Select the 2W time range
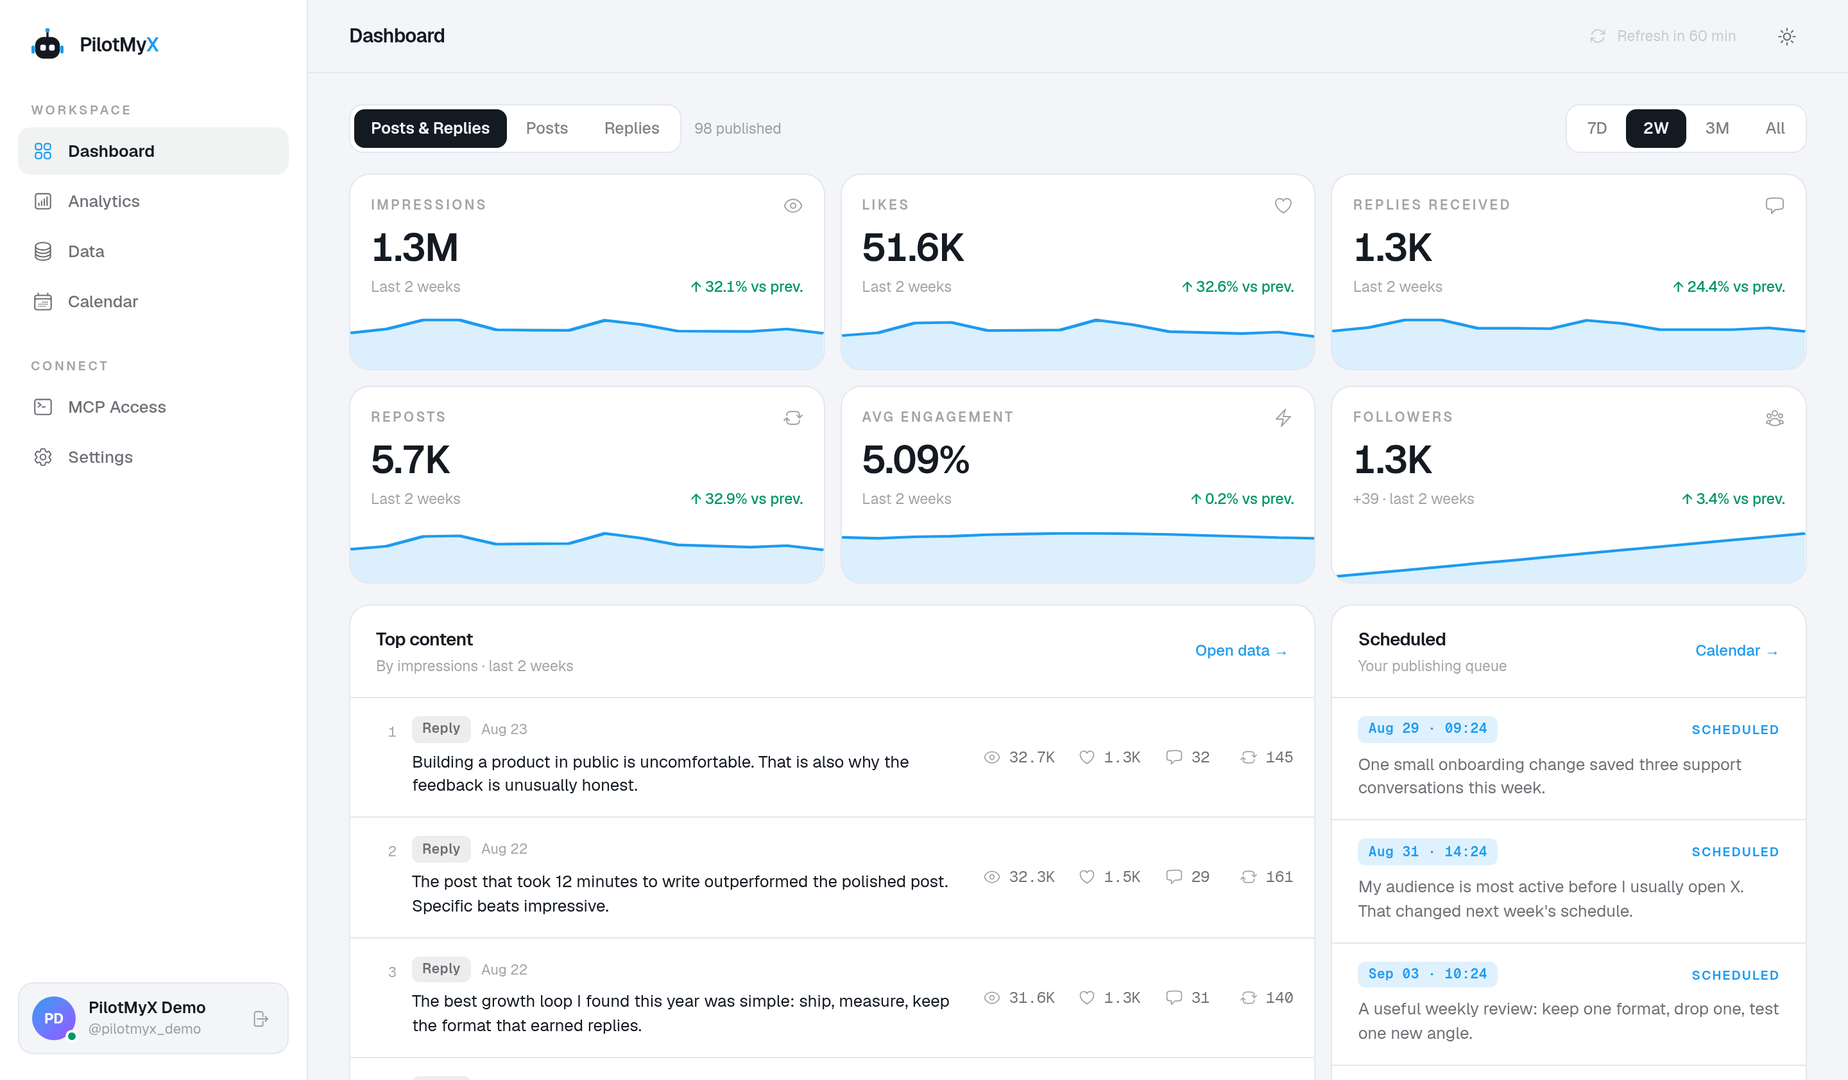 1656,128
